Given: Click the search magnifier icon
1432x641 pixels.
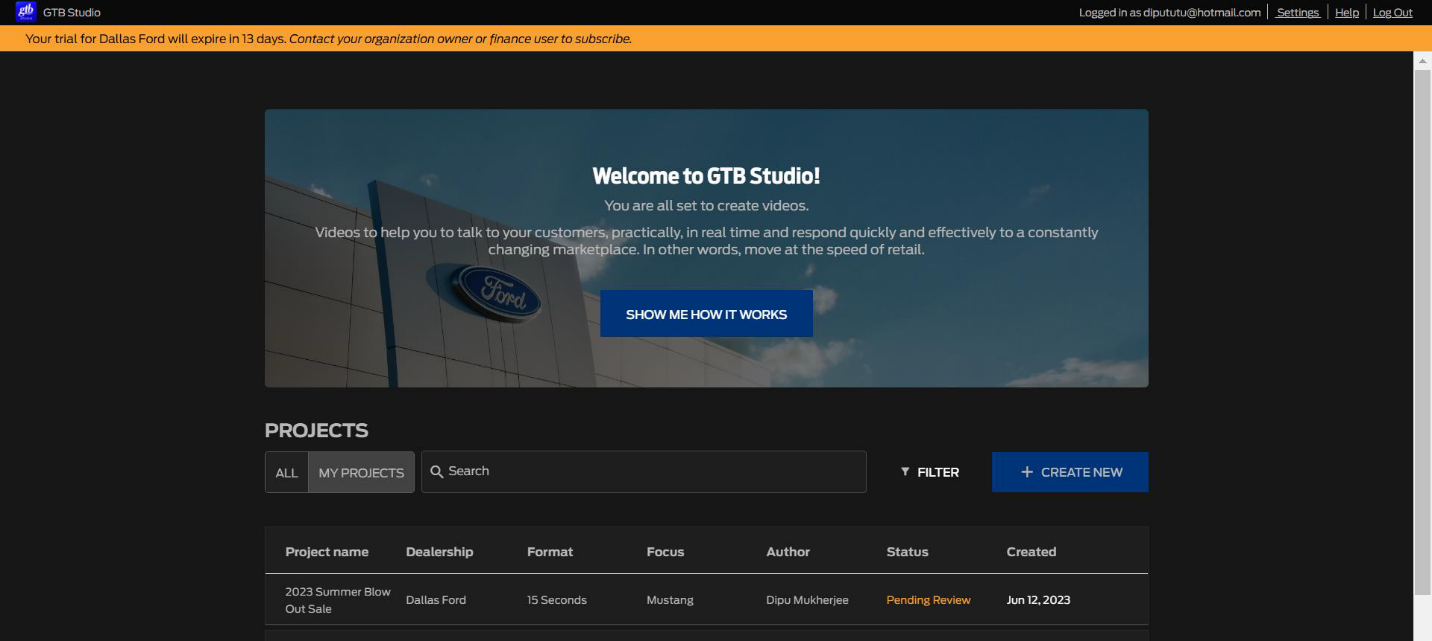Looking at the screenshot, I should 437,472.
